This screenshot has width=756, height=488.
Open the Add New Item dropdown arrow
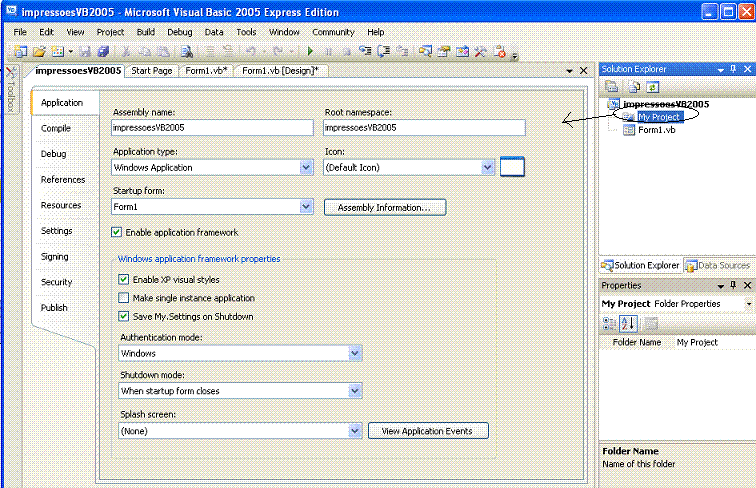[70, 52]
